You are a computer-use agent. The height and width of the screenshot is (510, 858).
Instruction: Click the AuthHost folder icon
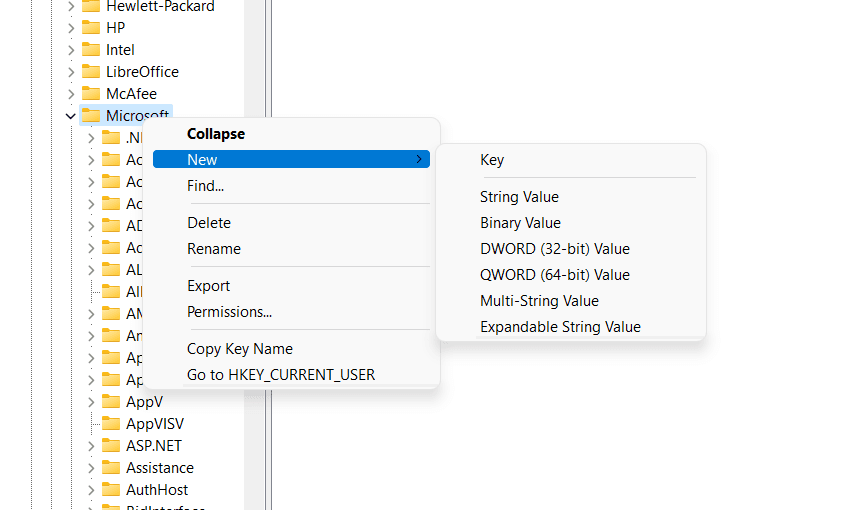pos(111,489)
